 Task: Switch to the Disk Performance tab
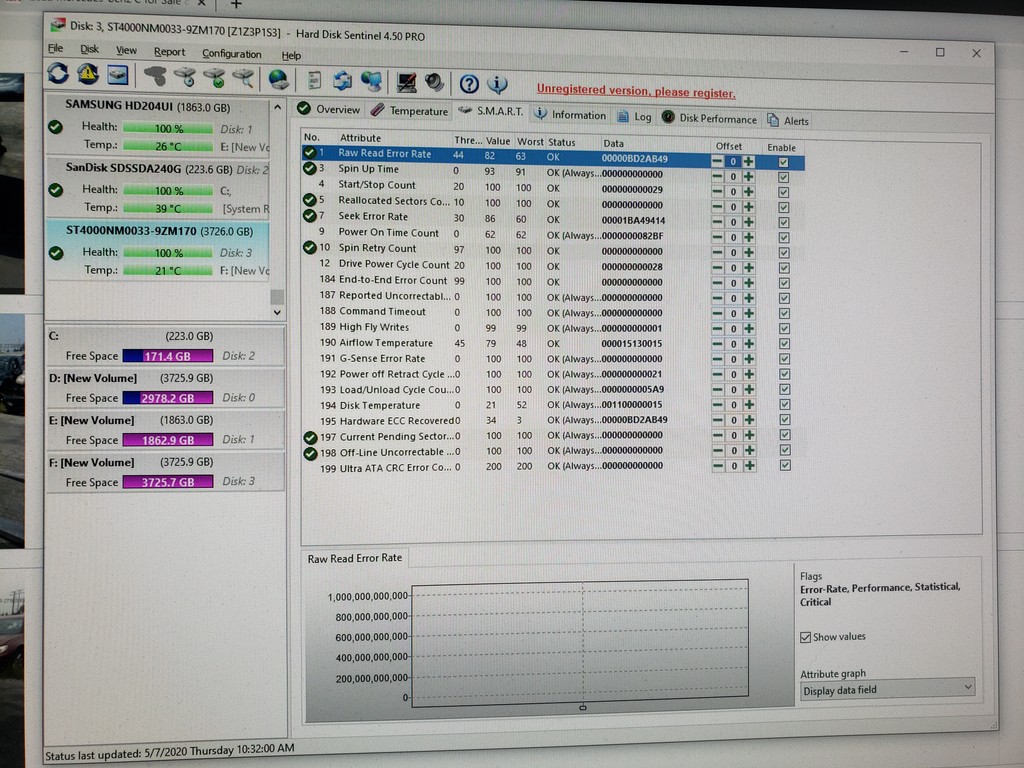pos(709,118)
